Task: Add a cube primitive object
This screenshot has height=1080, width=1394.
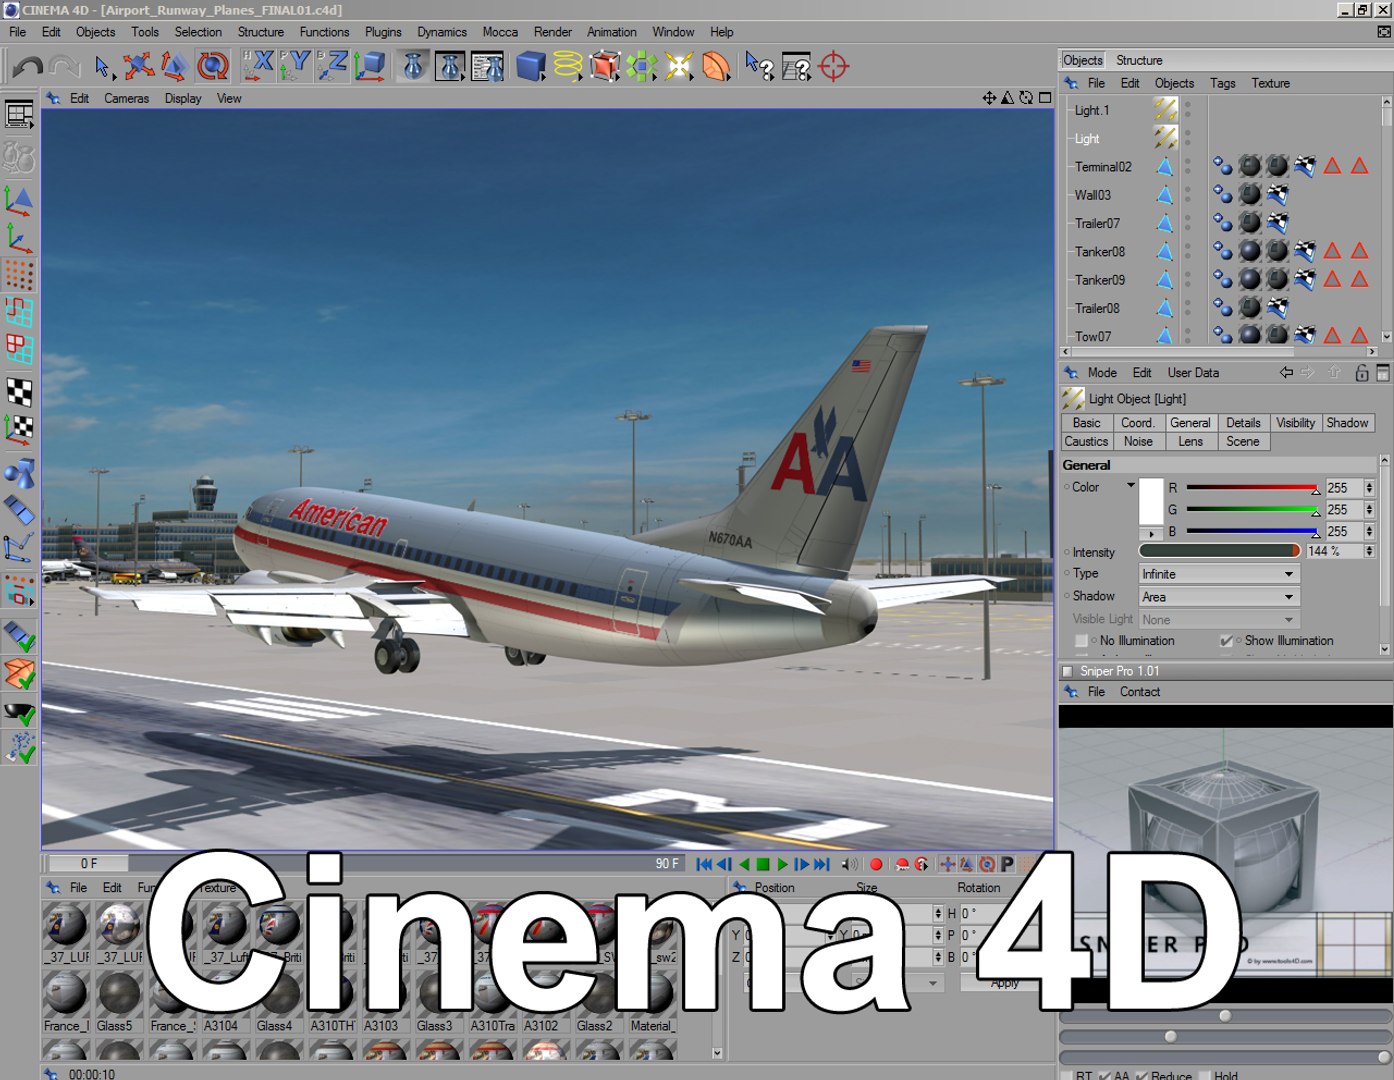Action: click(531, 66)
